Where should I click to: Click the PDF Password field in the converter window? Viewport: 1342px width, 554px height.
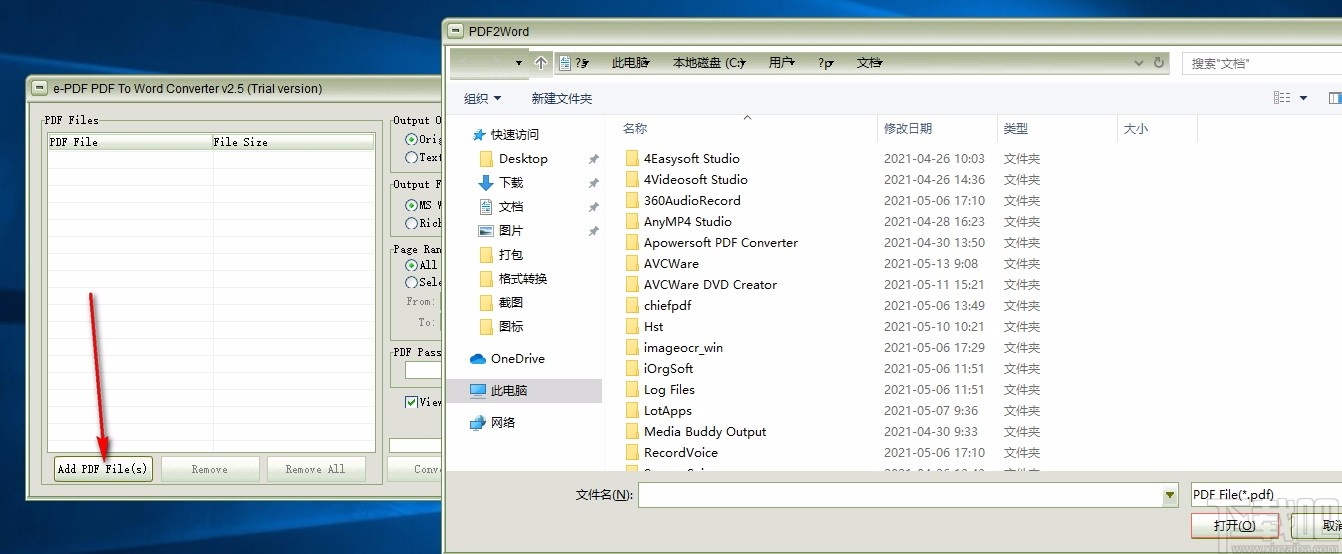point(423,370)
